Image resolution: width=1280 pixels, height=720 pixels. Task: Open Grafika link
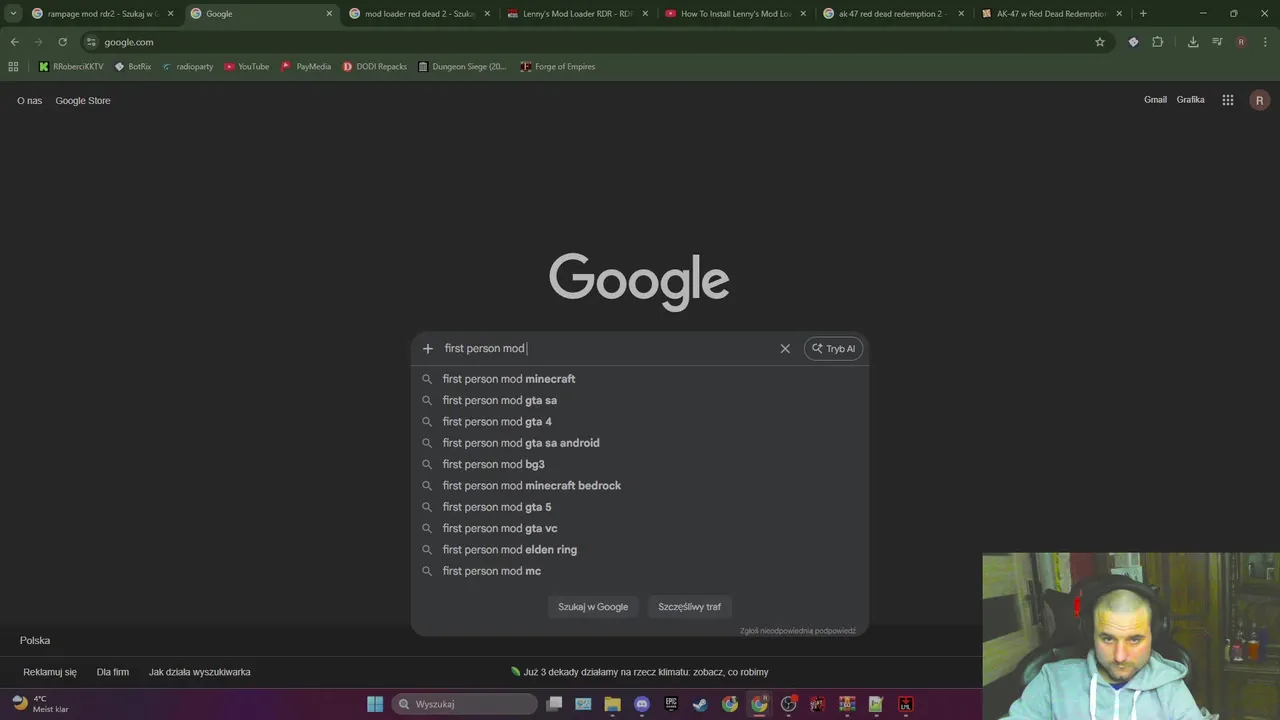[1190, 100]
